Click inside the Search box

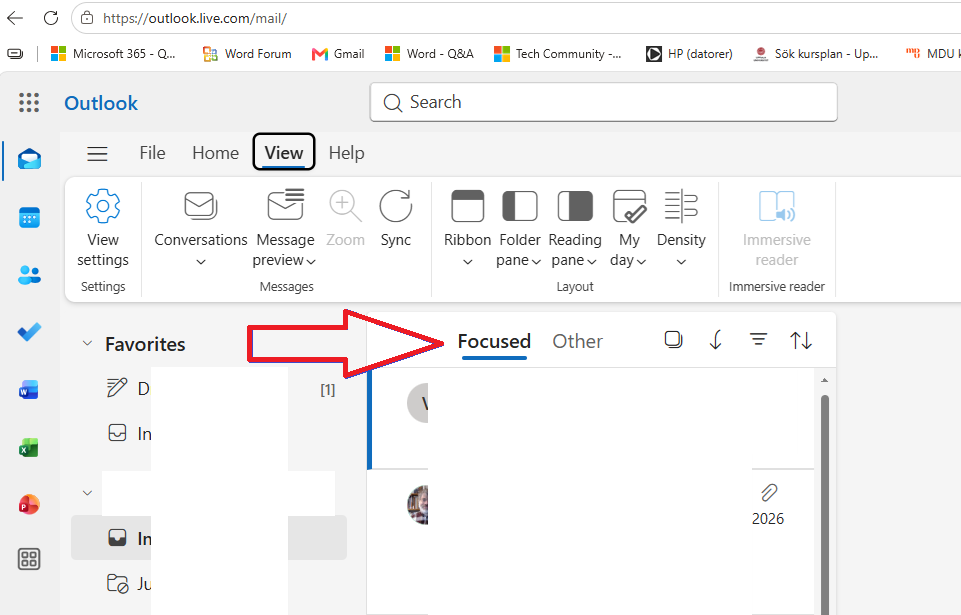(604, 102)
